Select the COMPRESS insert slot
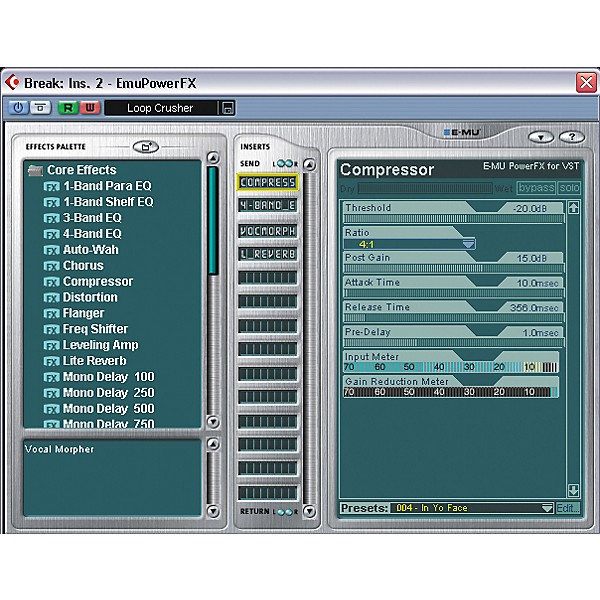The image size is (600, 600). pos(267,183)
